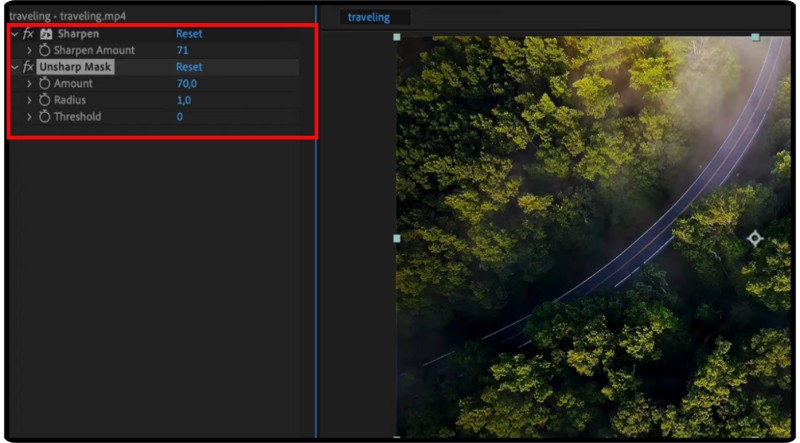Expand the Sharpen Amount property

coord(29,50)
